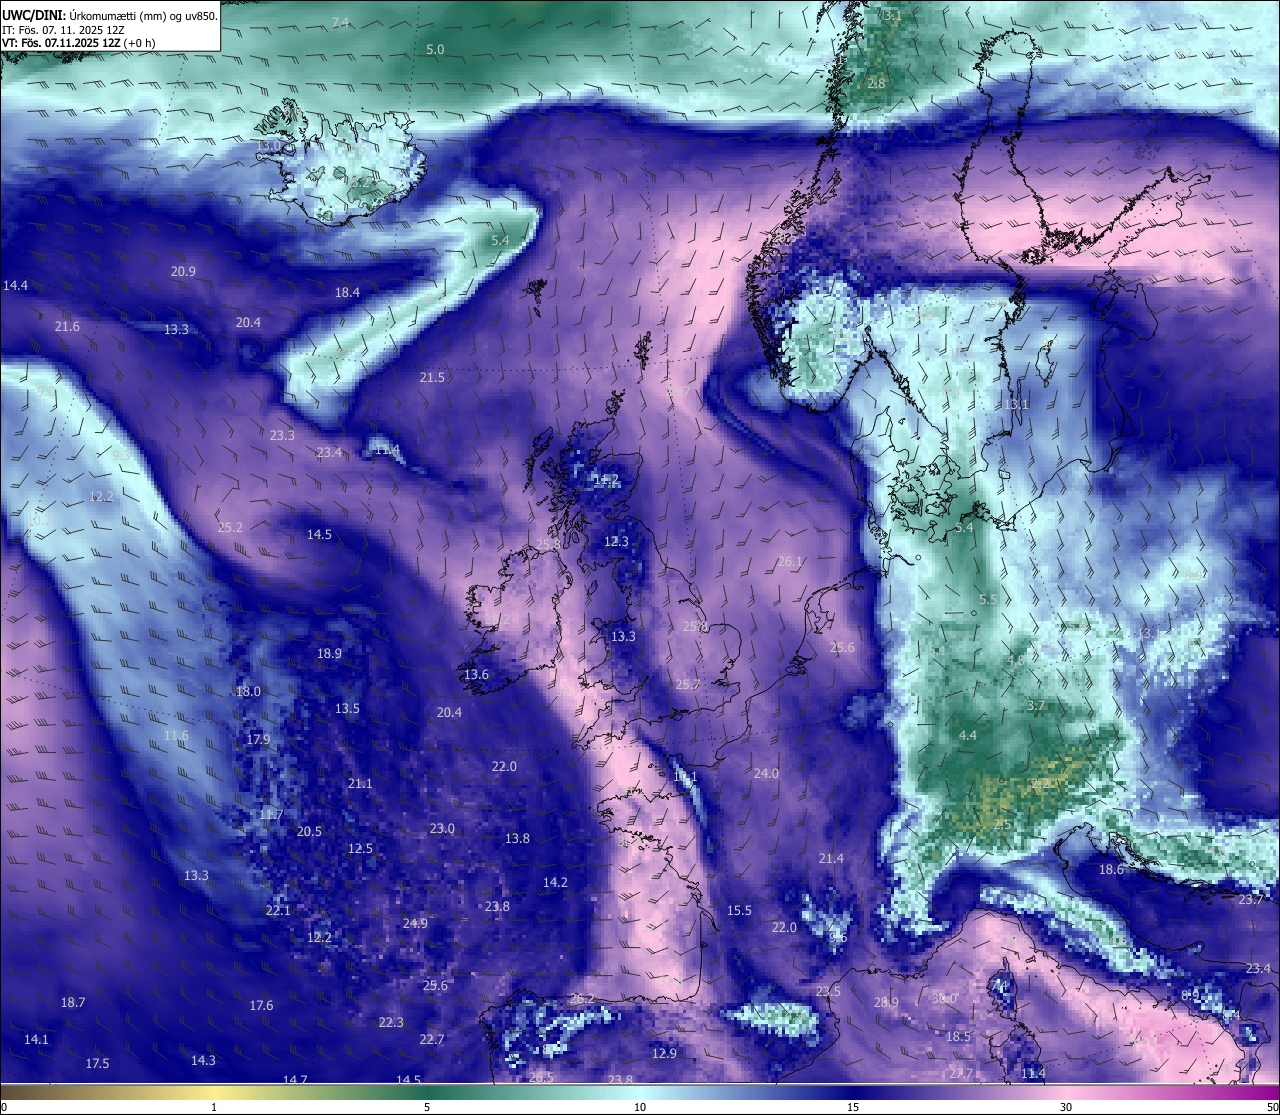1280x1115 pixels.
Task: Pick the 23.3 map value
Action: [x=282, y=435]
